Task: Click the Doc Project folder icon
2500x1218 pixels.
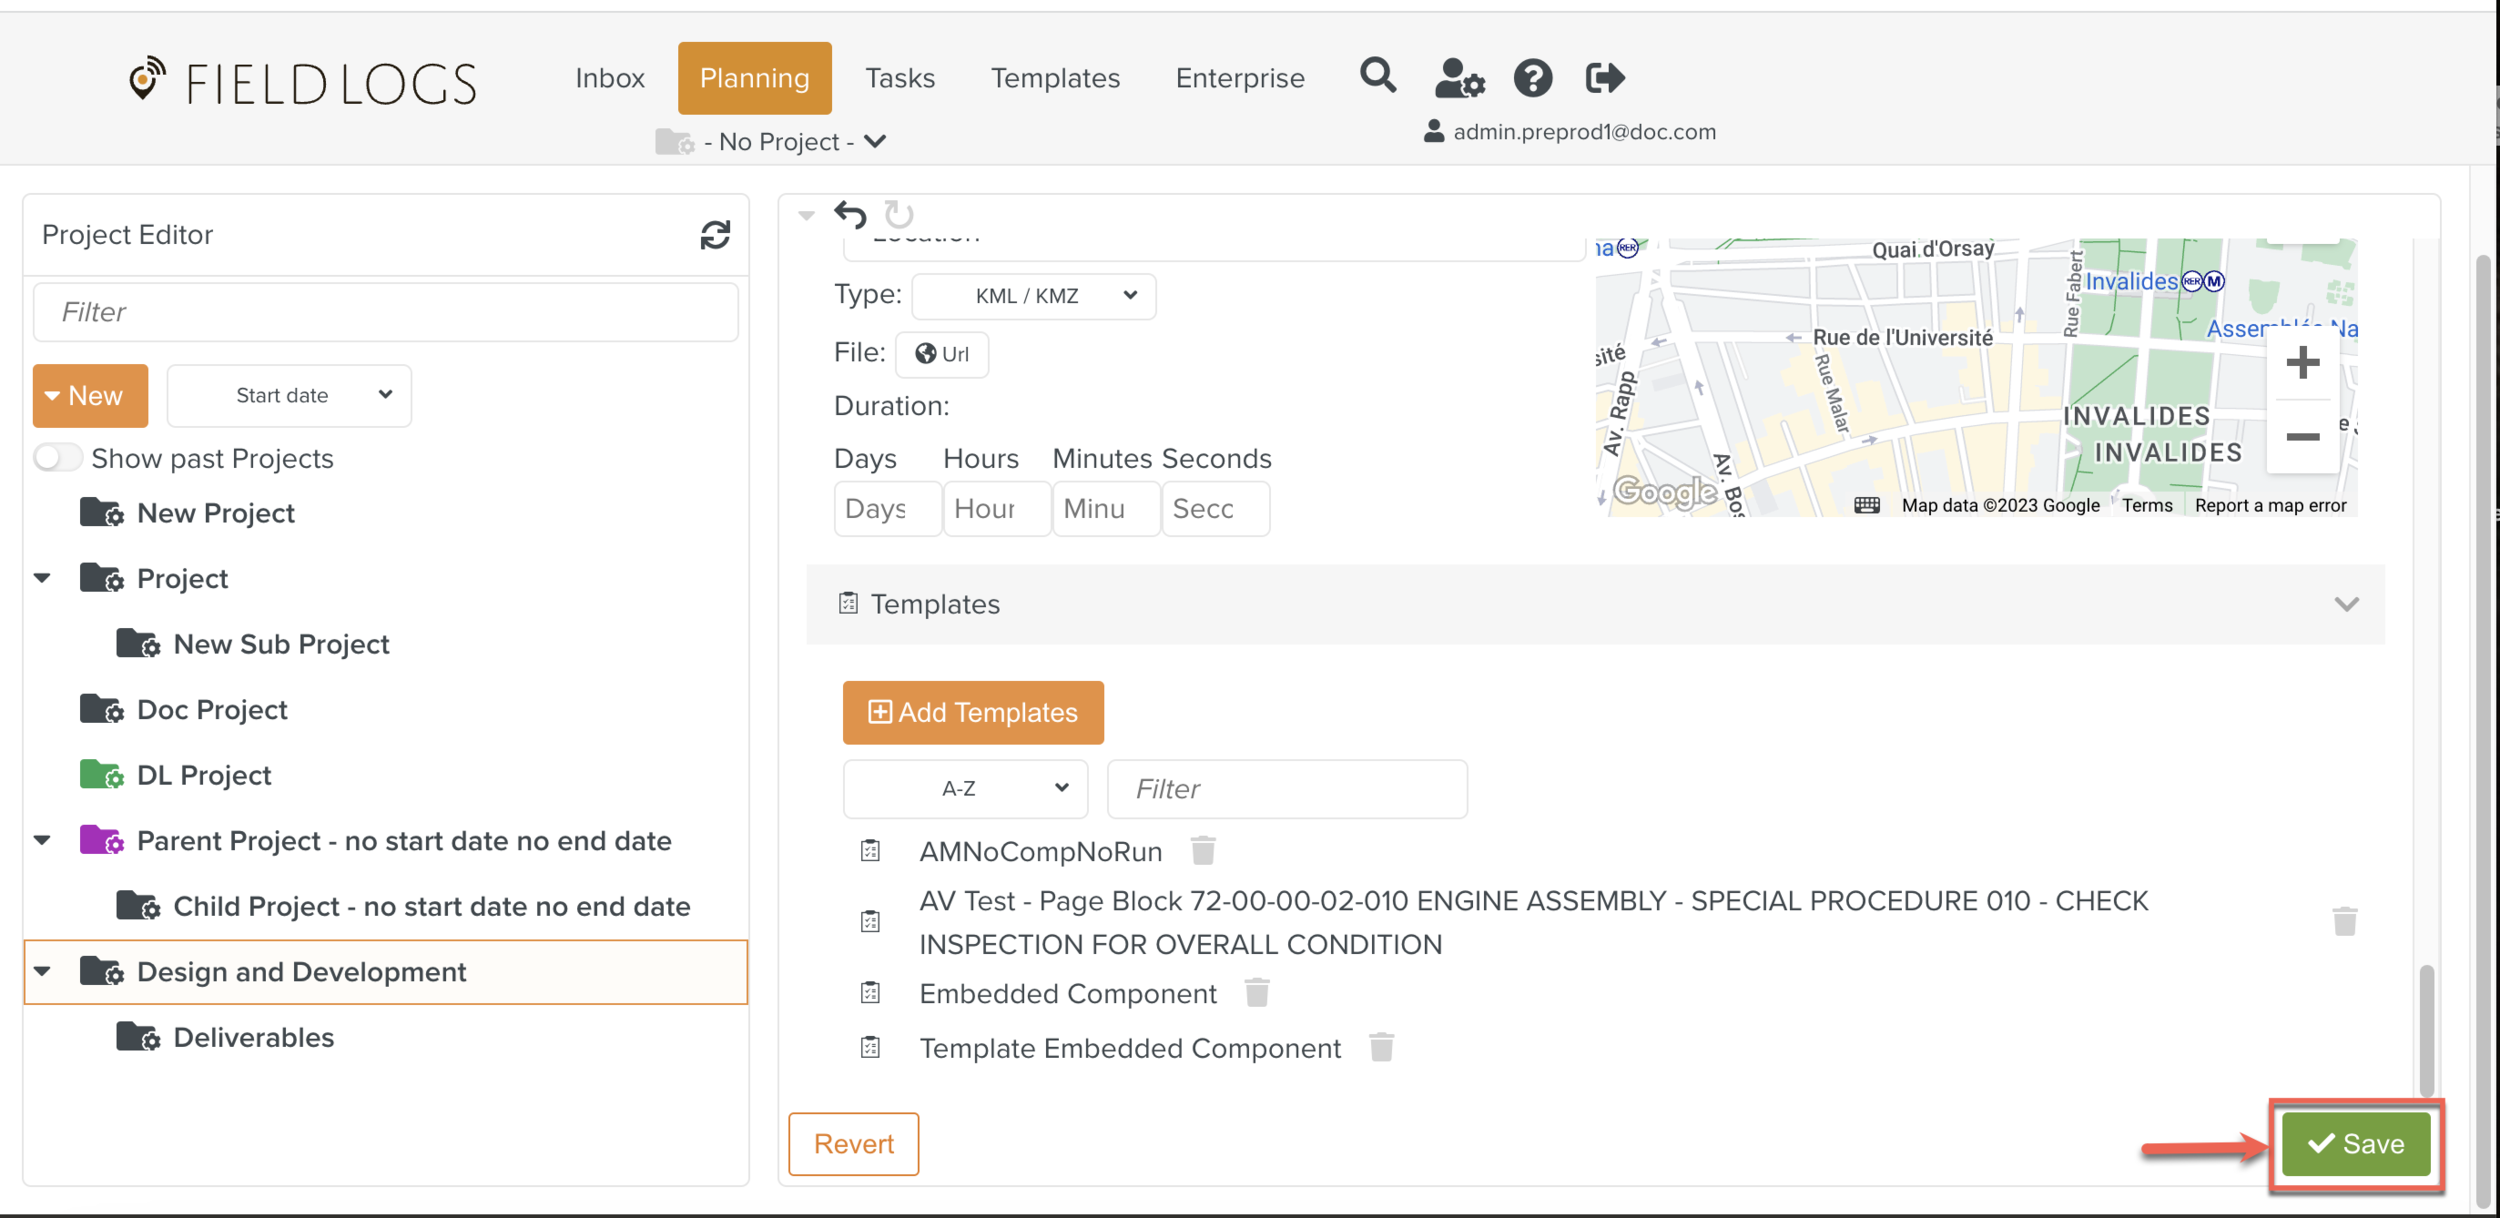Action: (102, 709)
